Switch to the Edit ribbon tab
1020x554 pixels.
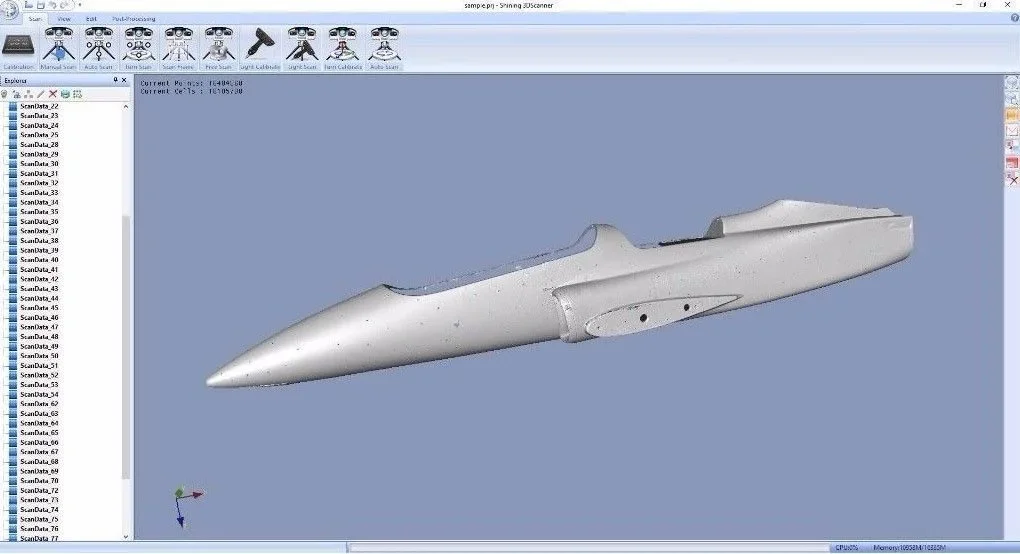[91, 19]
